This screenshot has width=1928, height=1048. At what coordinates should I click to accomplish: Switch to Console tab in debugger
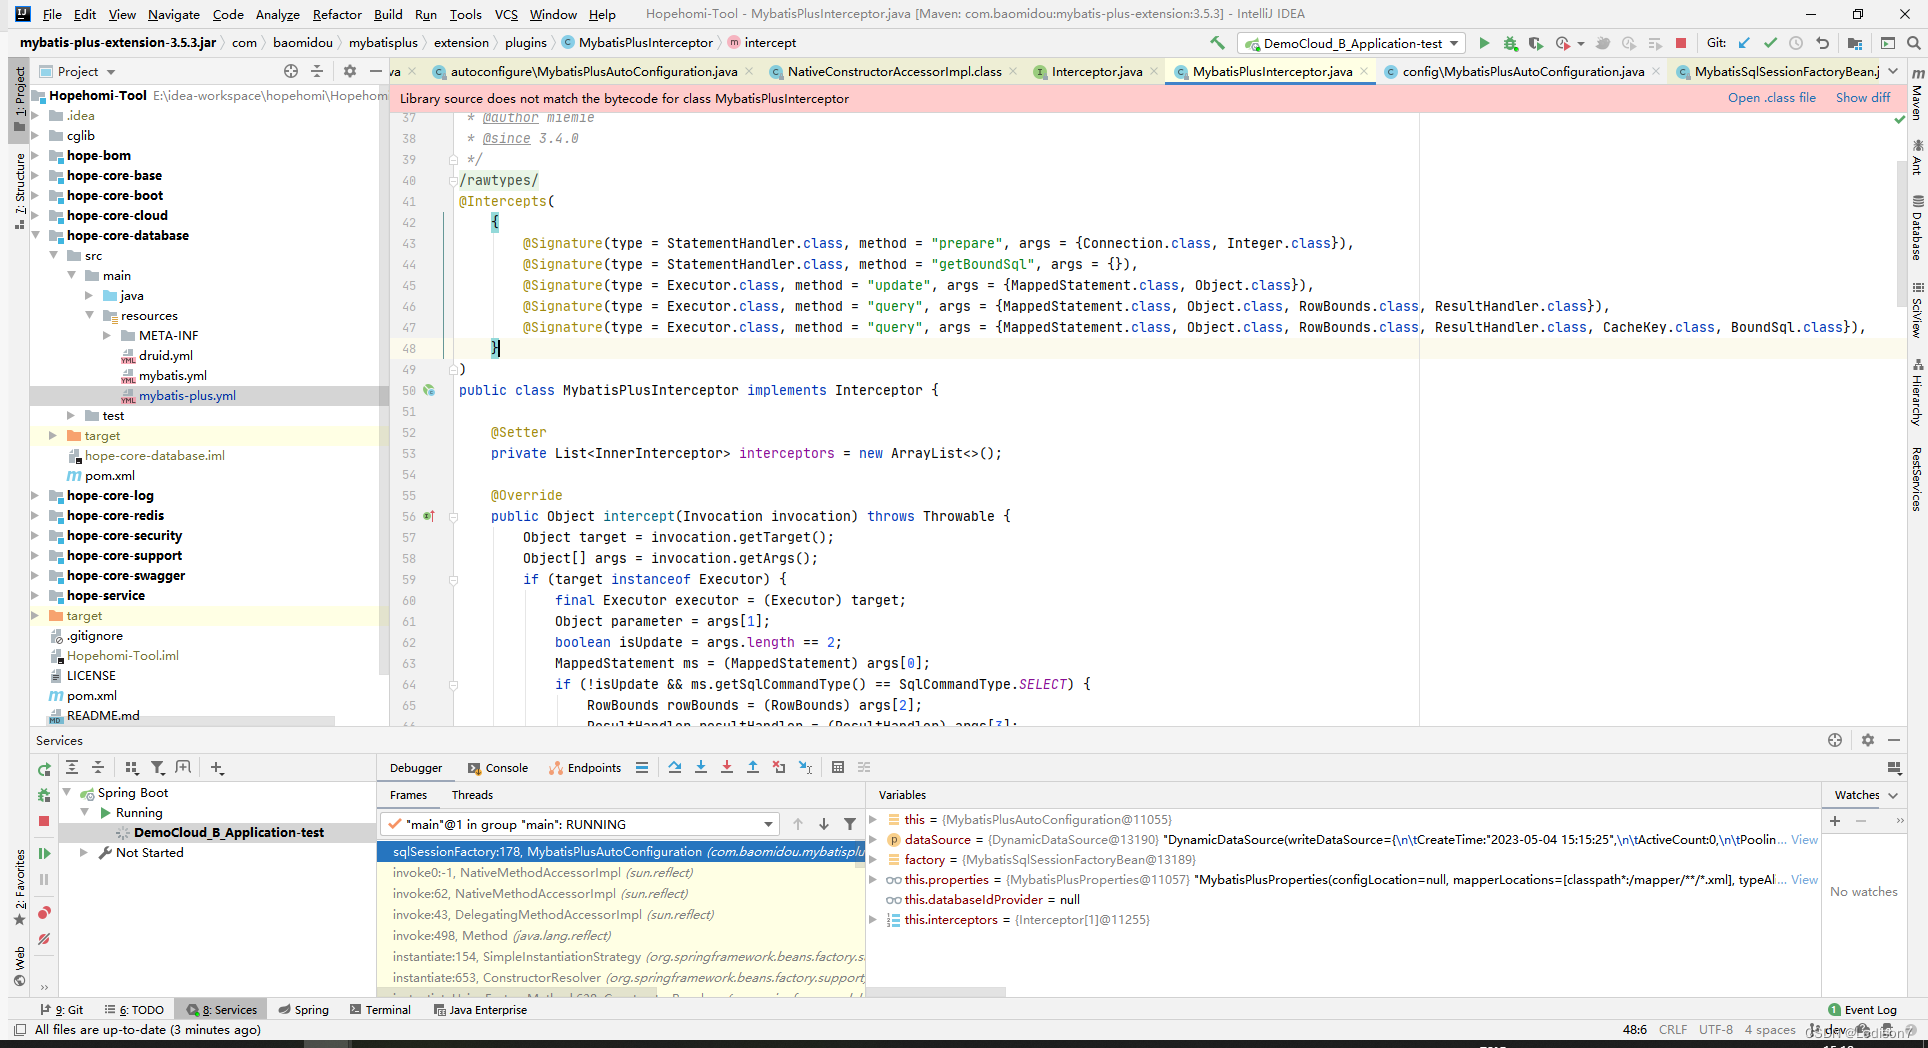point(498,768)
